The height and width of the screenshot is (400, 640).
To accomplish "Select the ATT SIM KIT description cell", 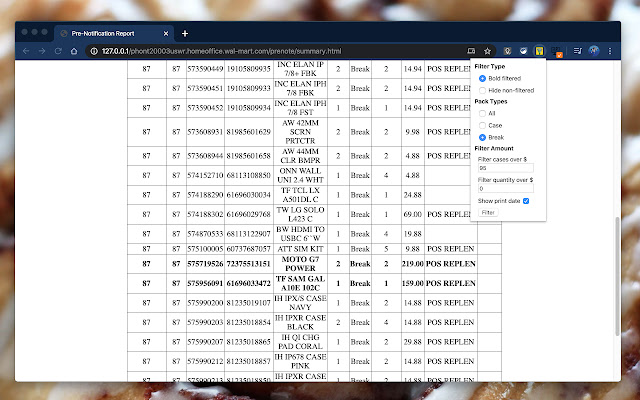I will tap(300, 249).
